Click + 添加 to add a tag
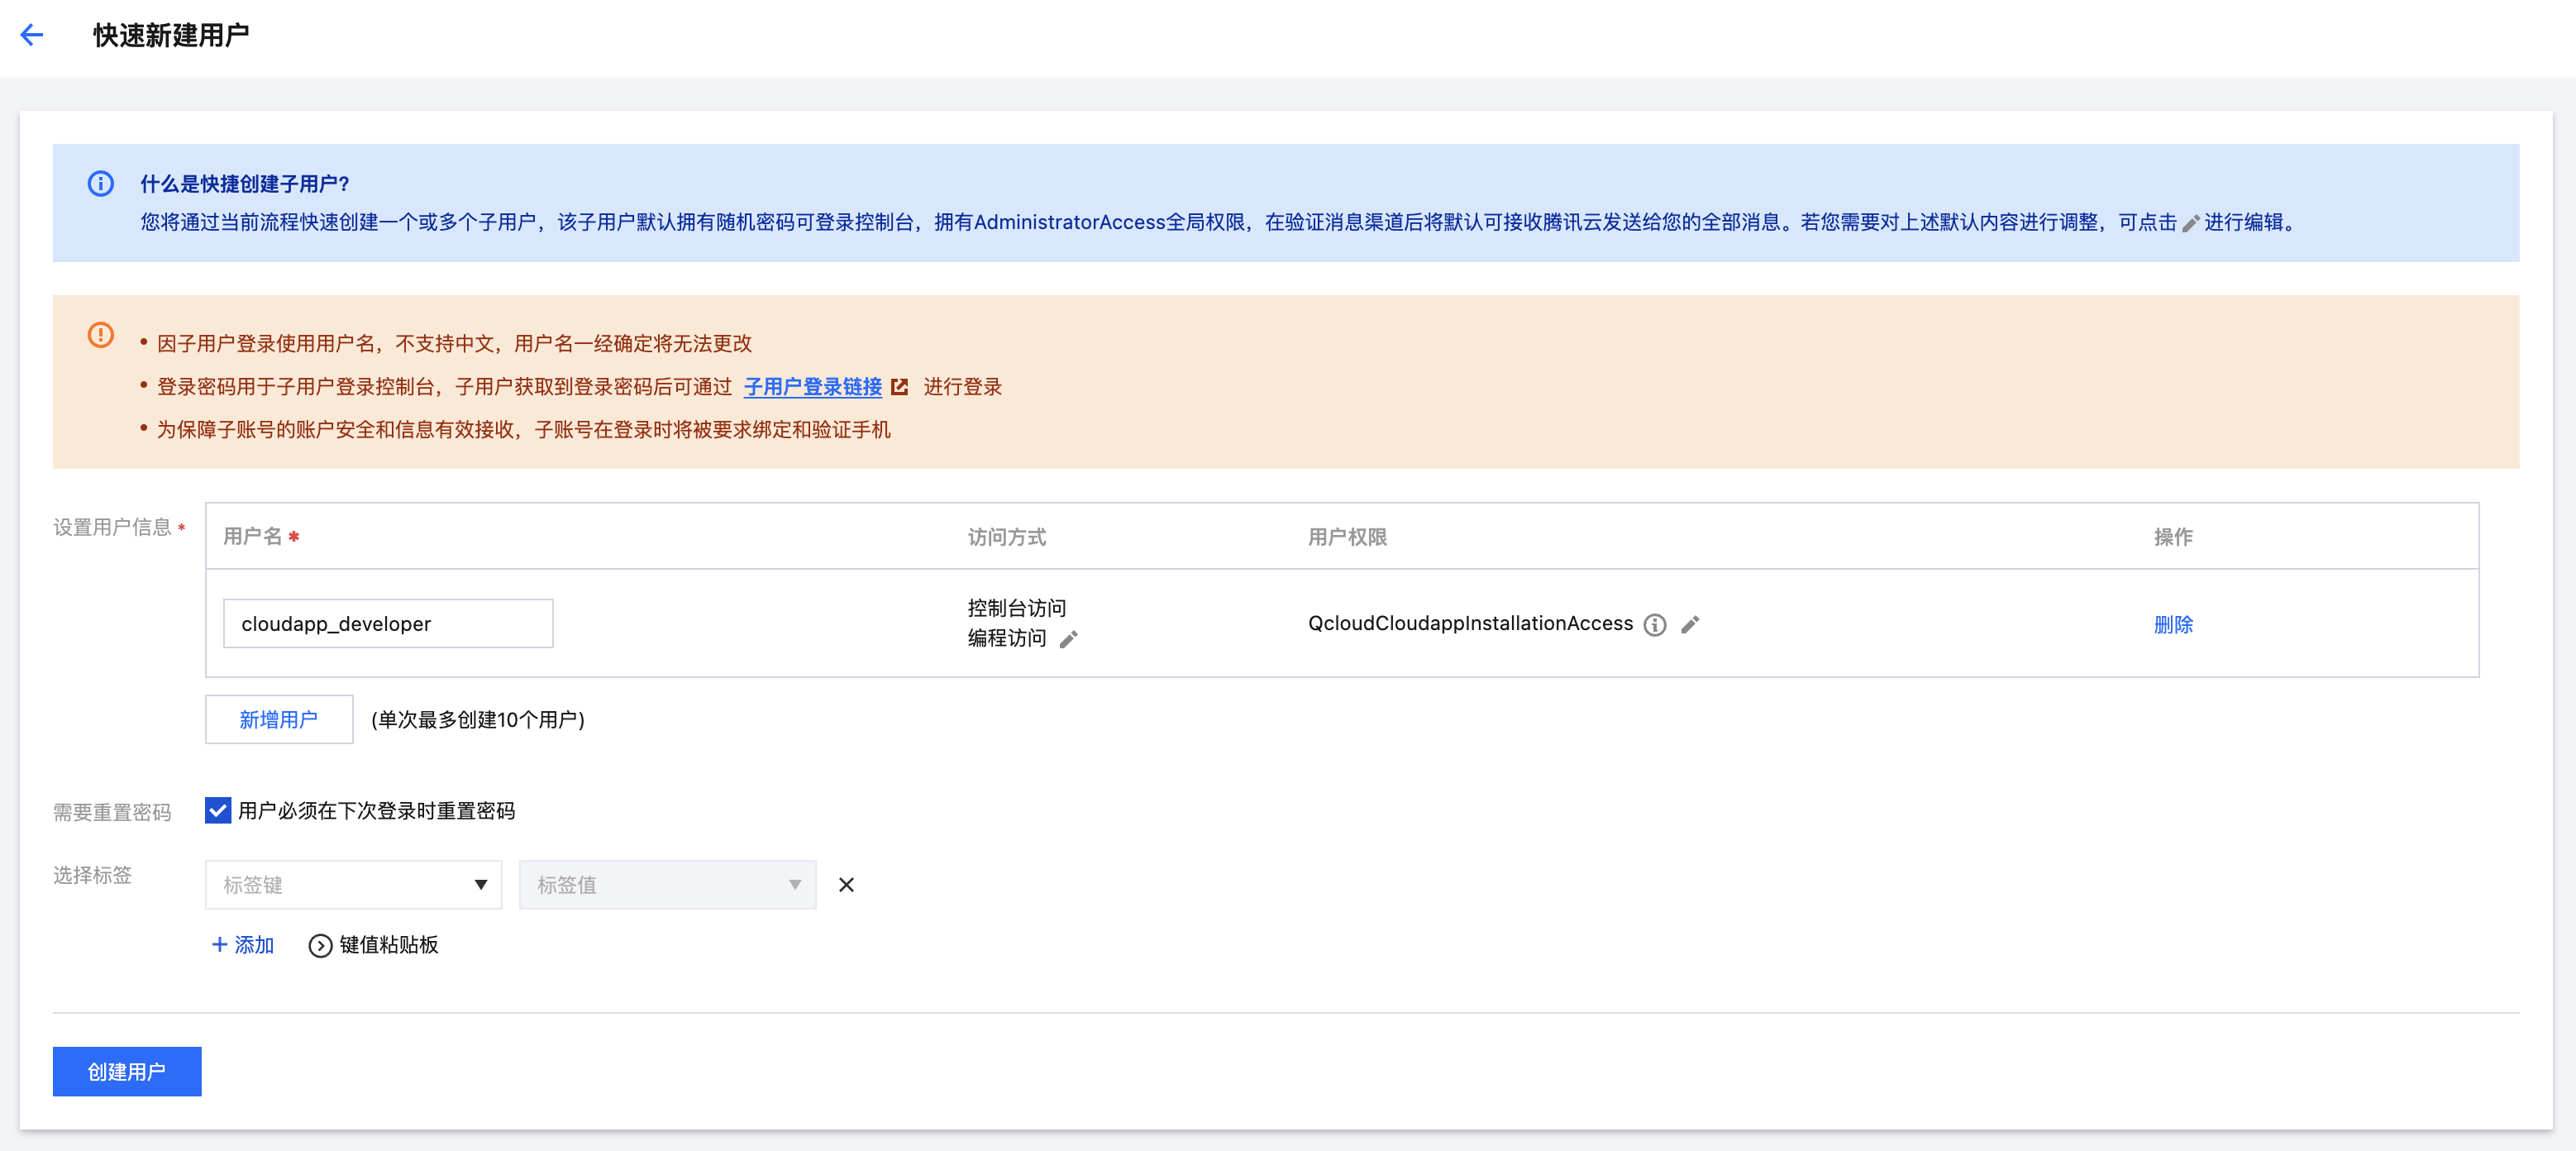The image size is (2576, 1151). [243, 945]
